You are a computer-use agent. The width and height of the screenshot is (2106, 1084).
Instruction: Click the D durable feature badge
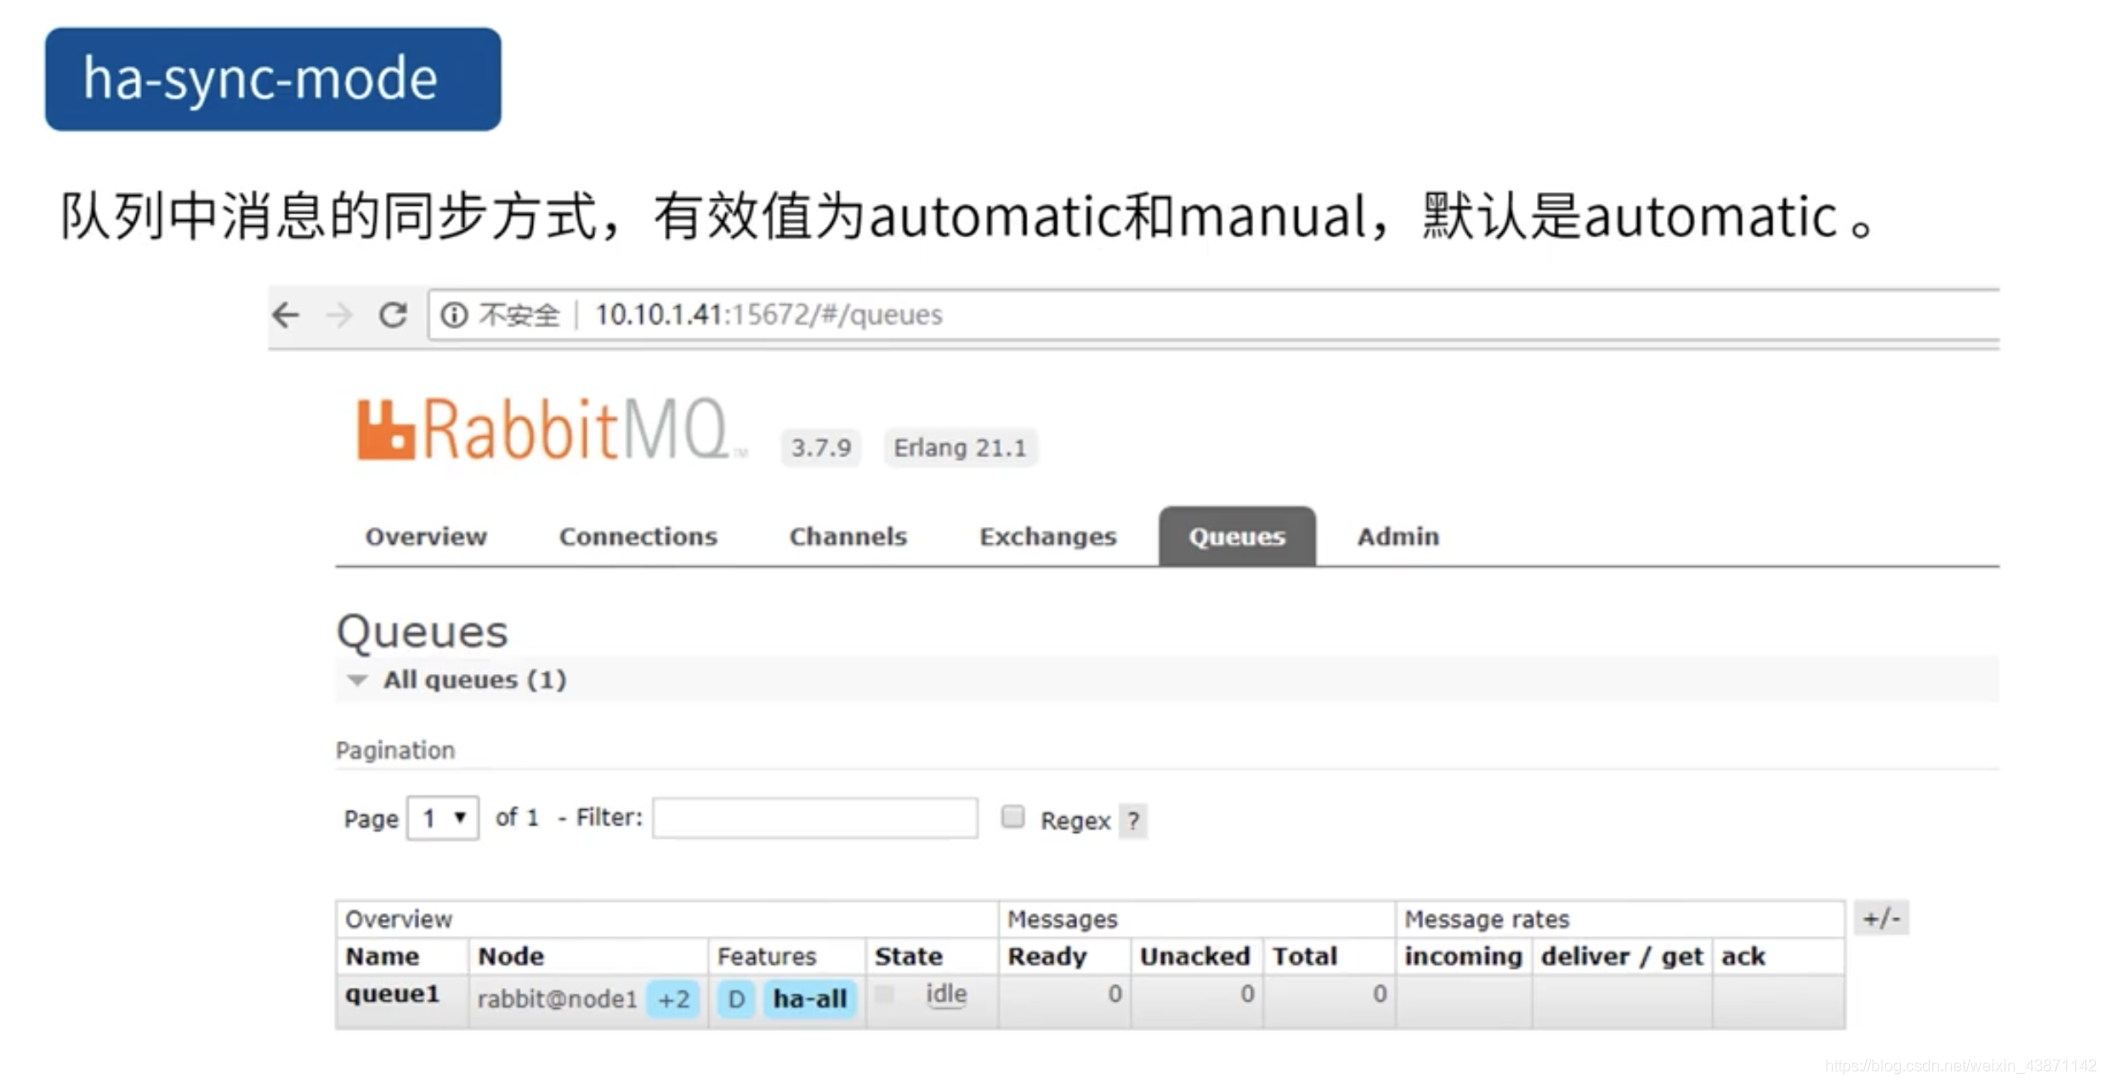pyautogui.click(x=736, y=999)
